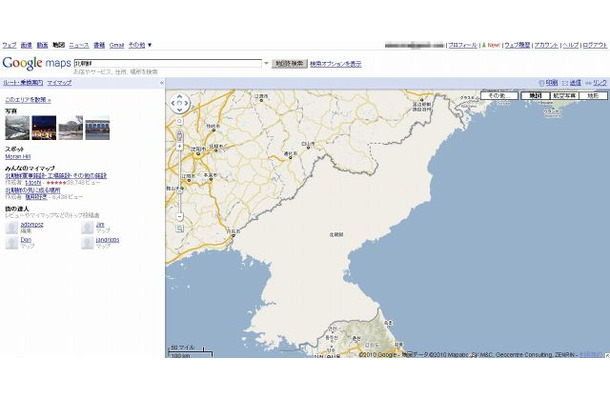Click the printer icon beside 印刷
610x400 pixels.
(x=542, y=83)
